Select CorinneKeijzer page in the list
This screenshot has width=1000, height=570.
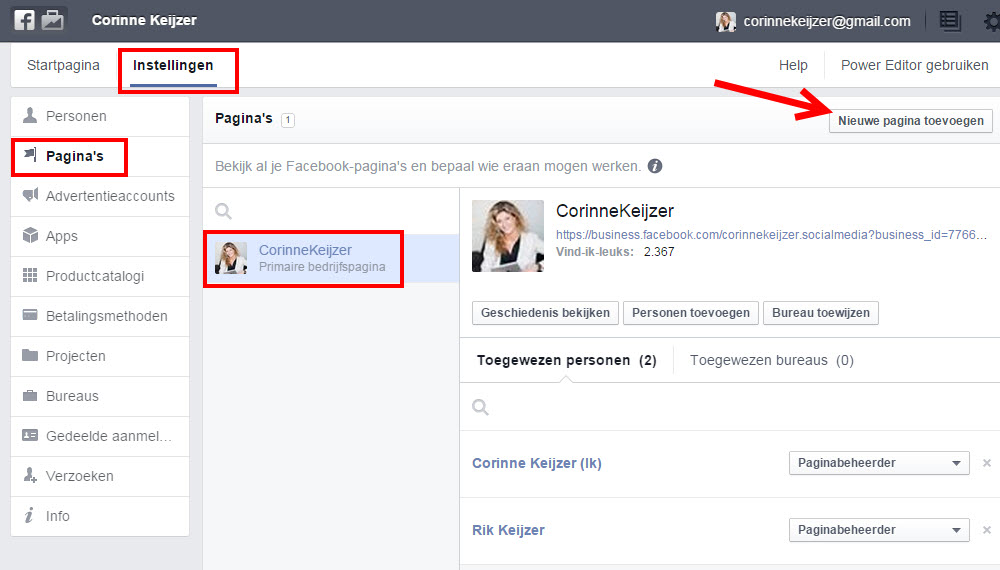tap(304, 258)
